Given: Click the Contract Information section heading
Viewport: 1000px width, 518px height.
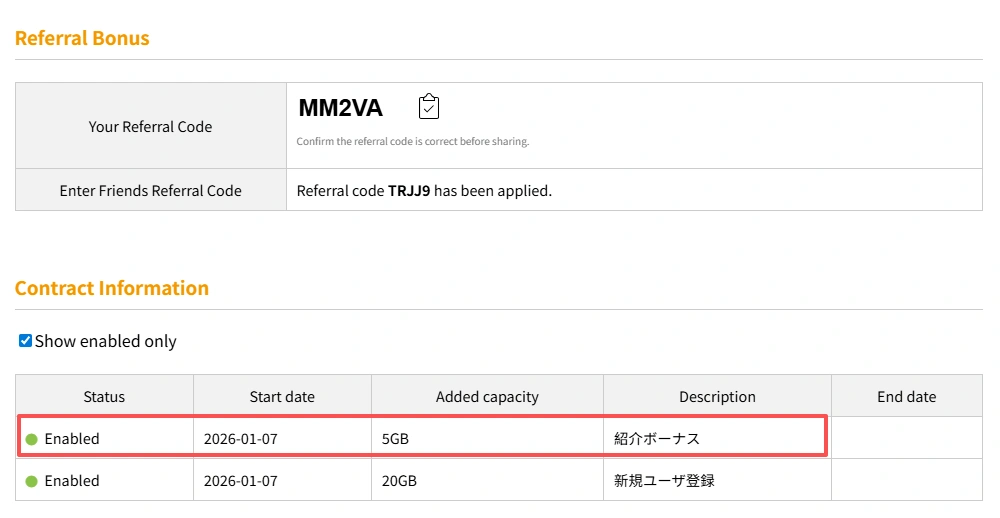Looking at the screenshot, I should click(x=112, y=288).
